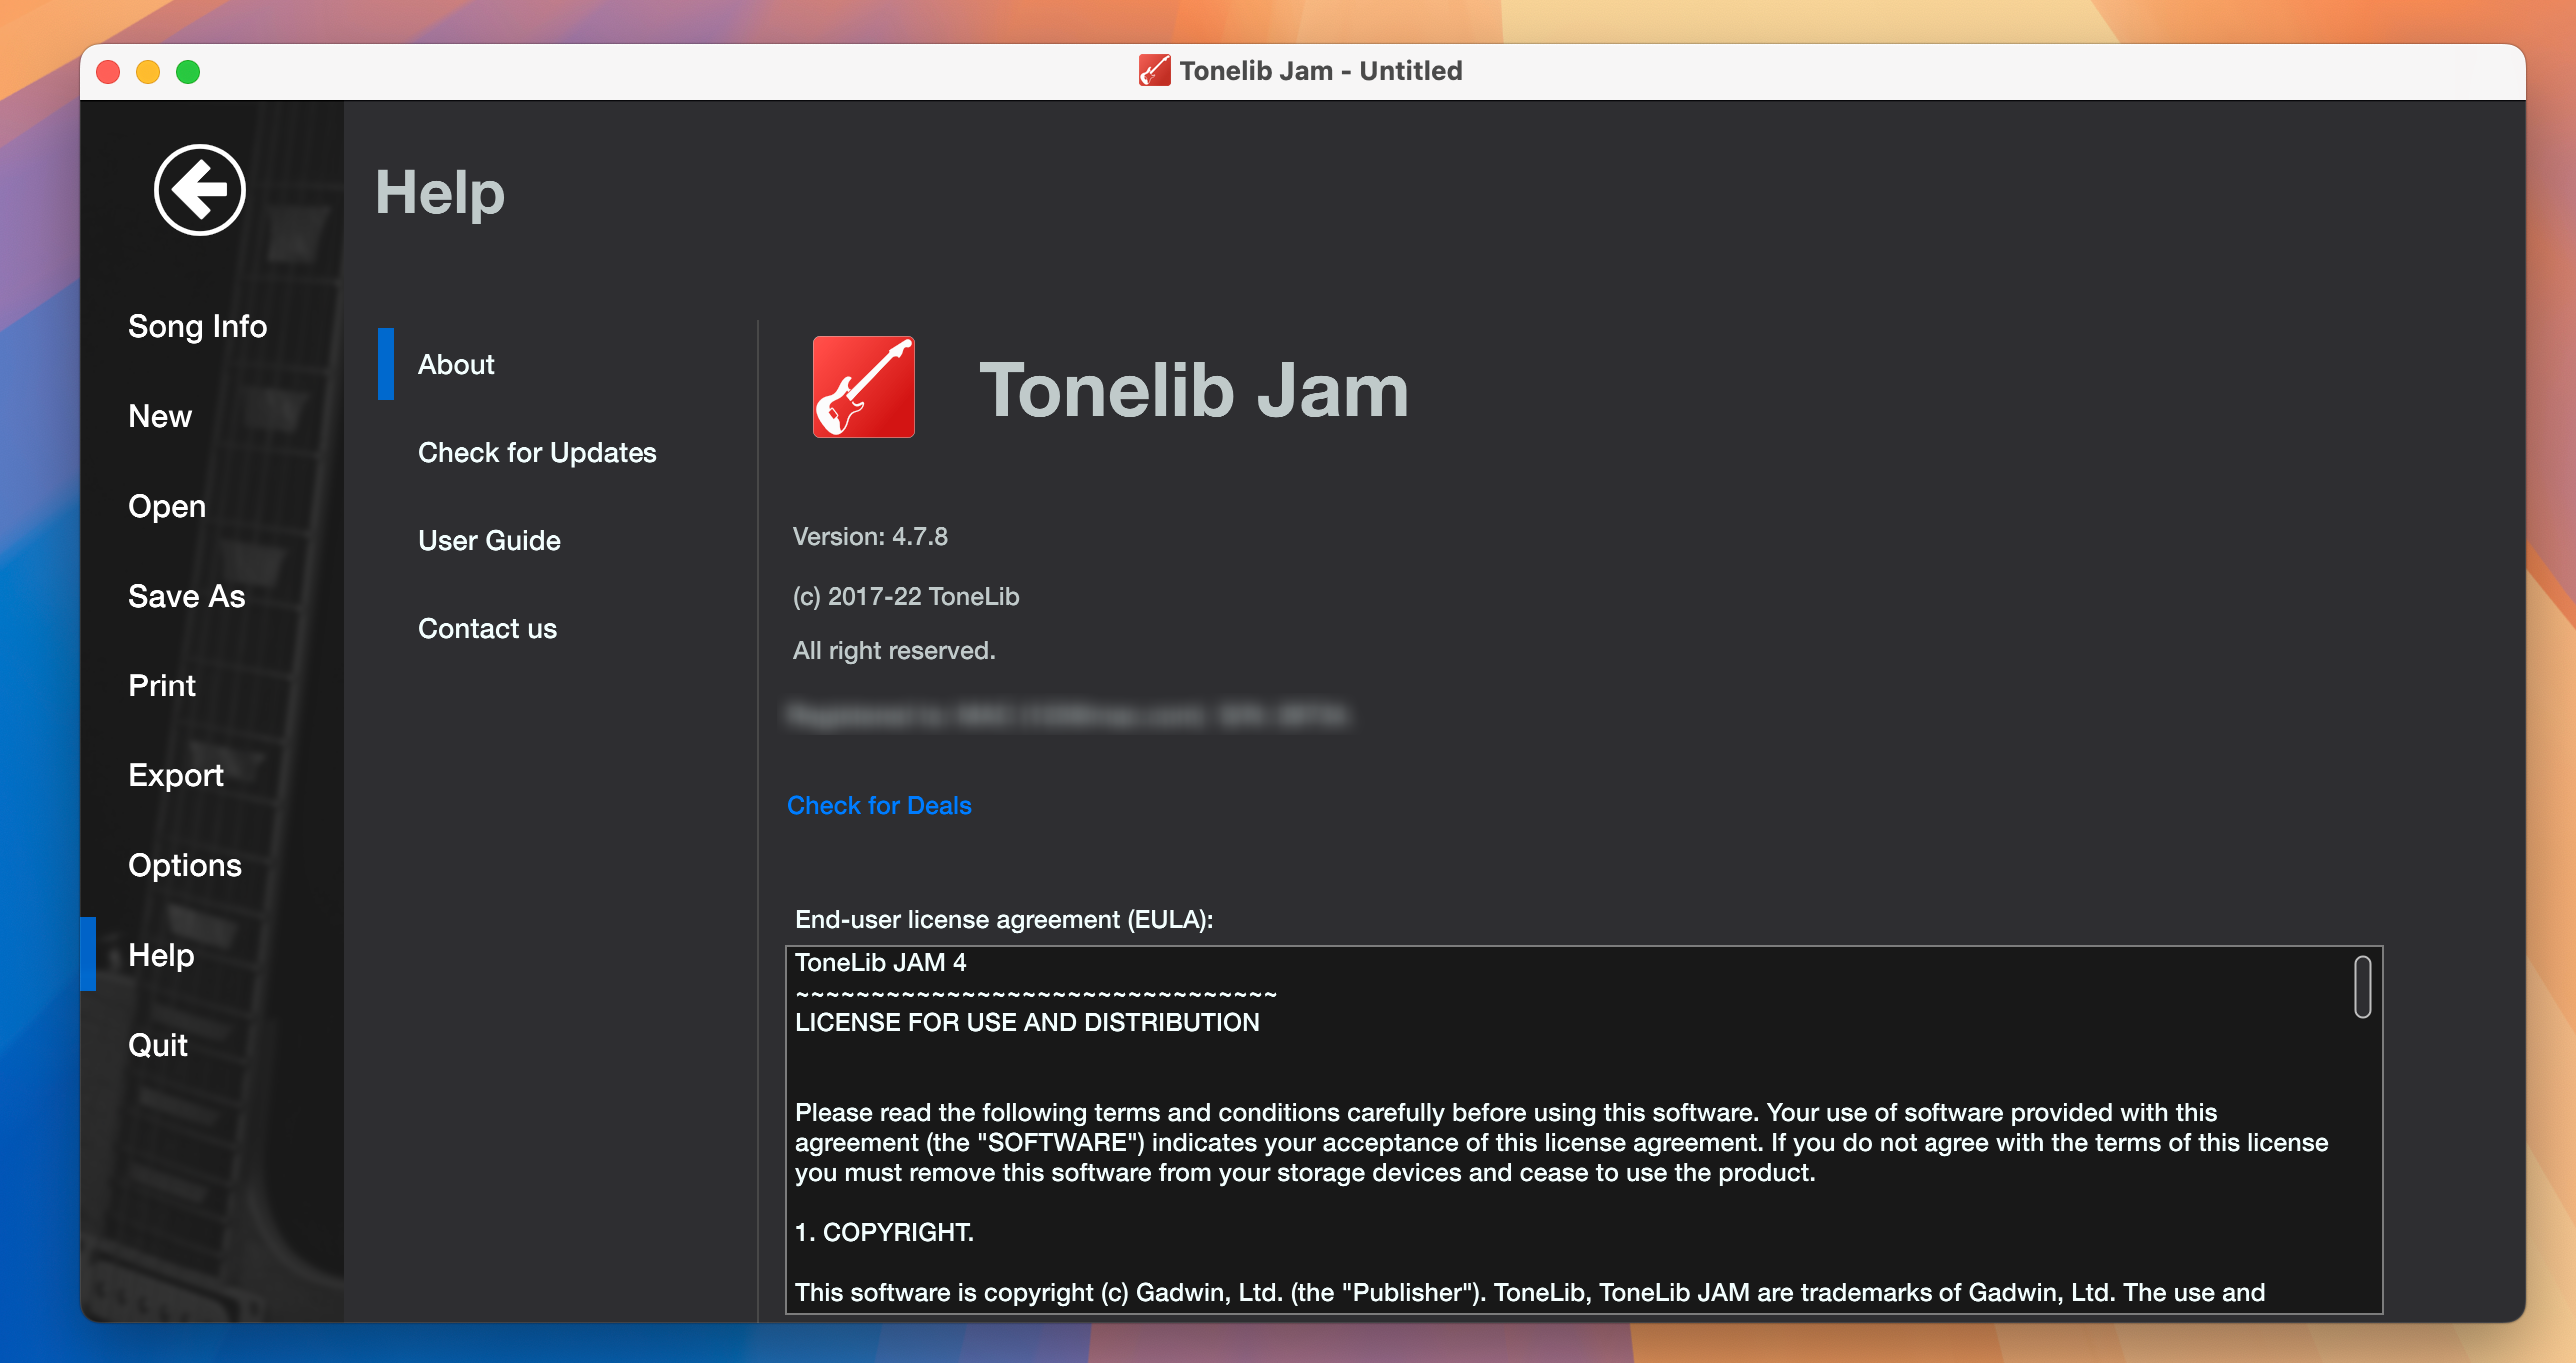Open the Song Info page

[x=197, y=326]
